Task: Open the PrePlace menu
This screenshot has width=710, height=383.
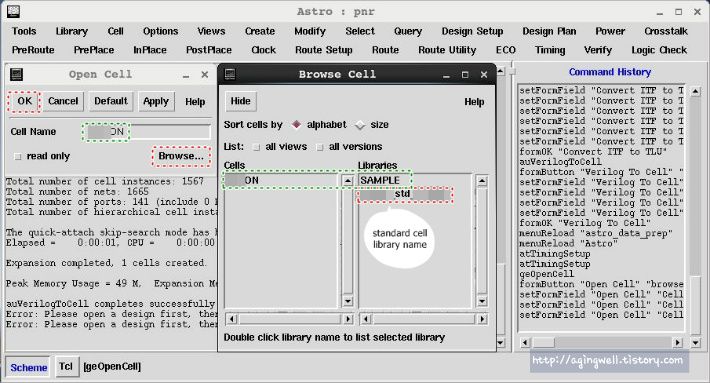Action: [94, 50]
